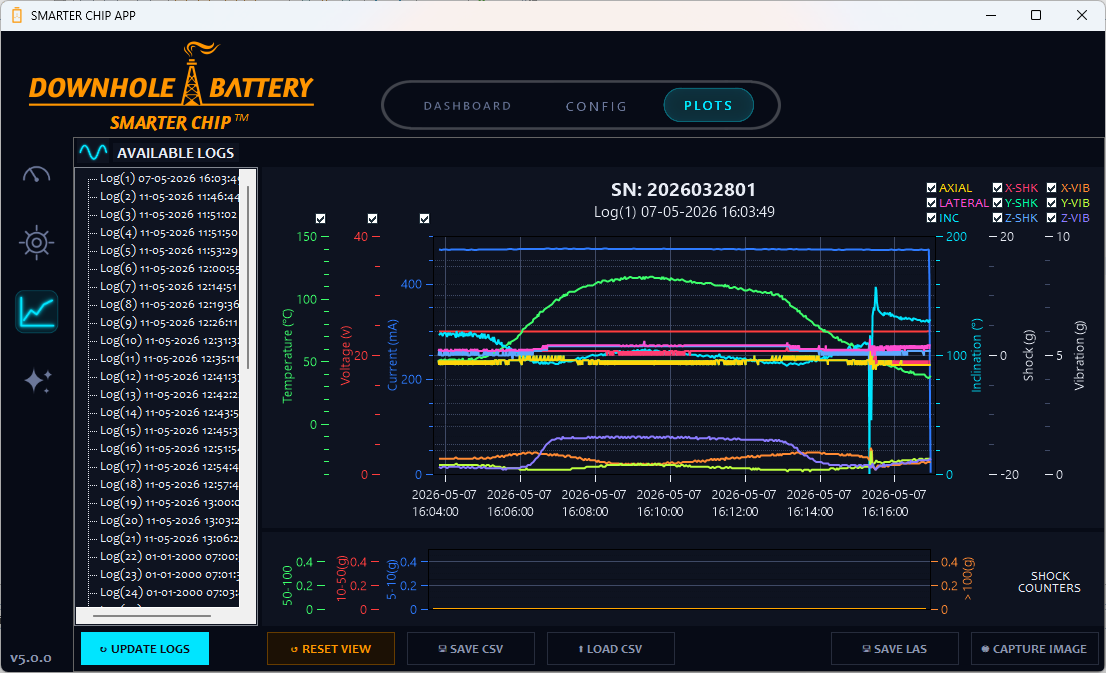Click the SN: 2026032801 plot title
1106x673 pixels.
[x=683, y=190]
